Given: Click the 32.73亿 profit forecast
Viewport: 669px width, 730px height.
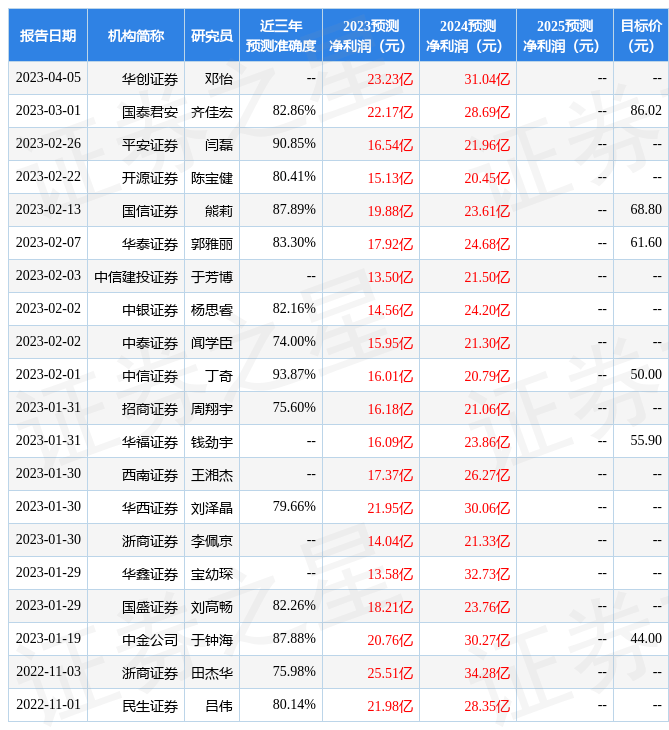Looking at the screenshot, I should pos(487,575).
